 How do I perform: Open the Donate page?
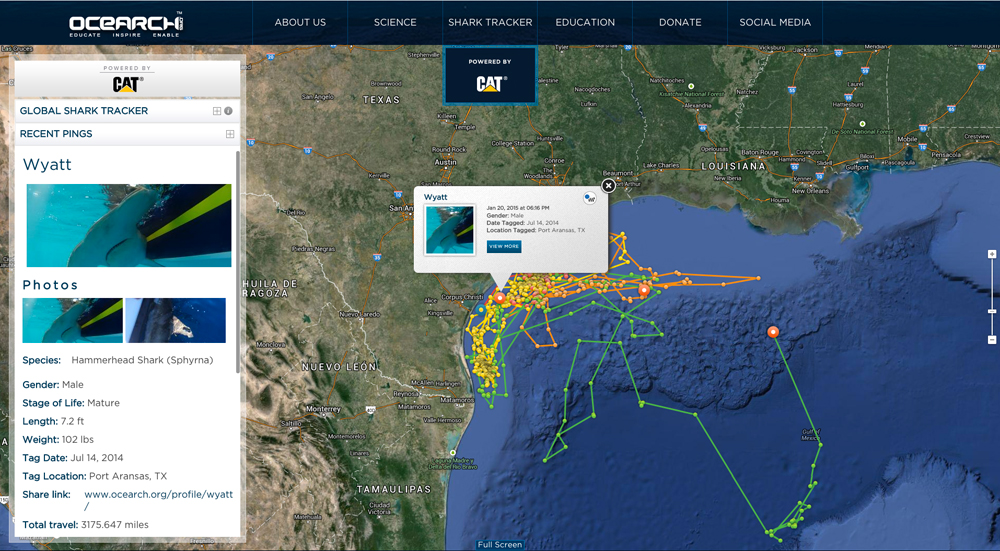(680, 22)
